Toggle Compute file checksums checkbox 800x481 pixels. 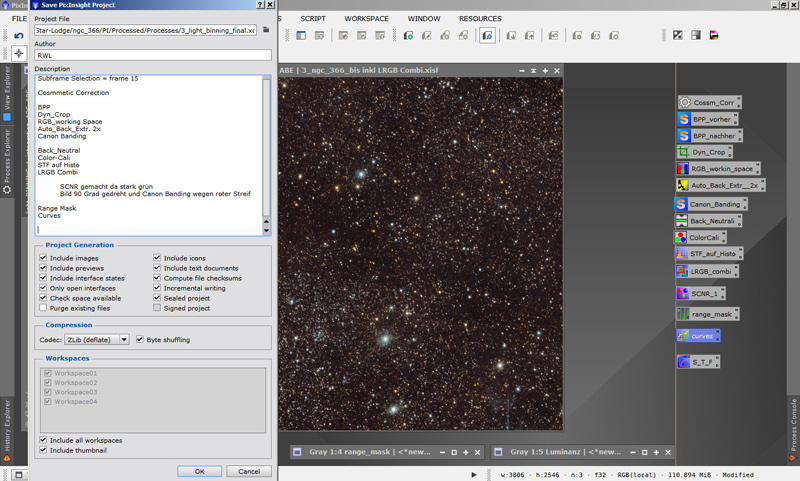click(157, 277)
